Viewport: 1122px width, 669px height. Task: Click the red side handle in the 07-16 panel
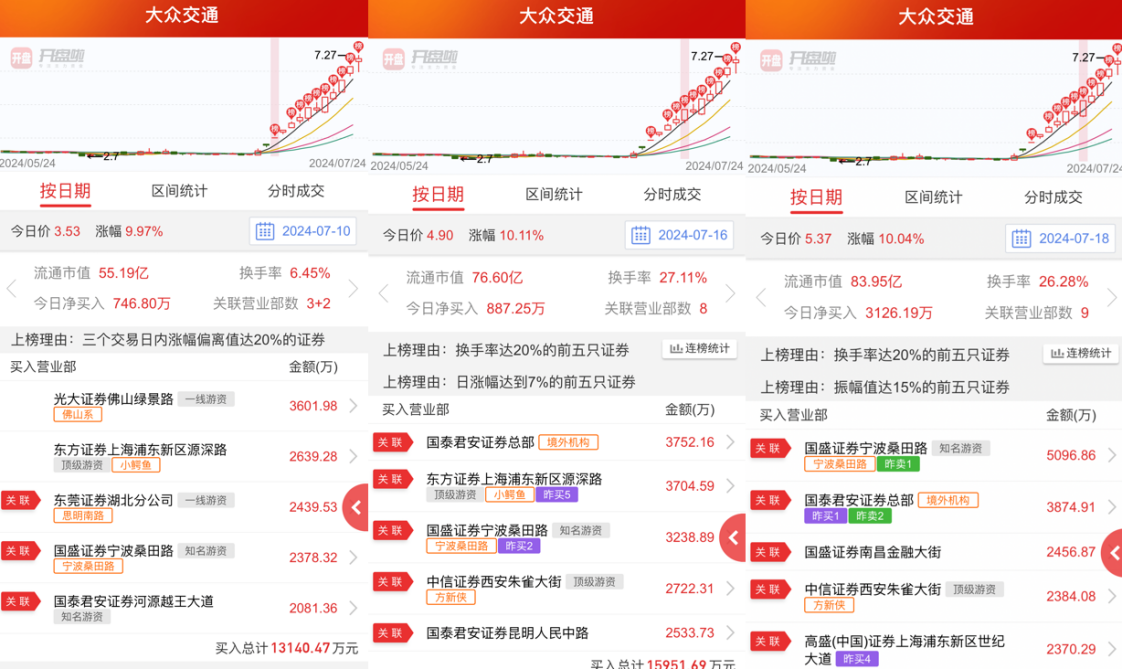(x=733, y=537)
